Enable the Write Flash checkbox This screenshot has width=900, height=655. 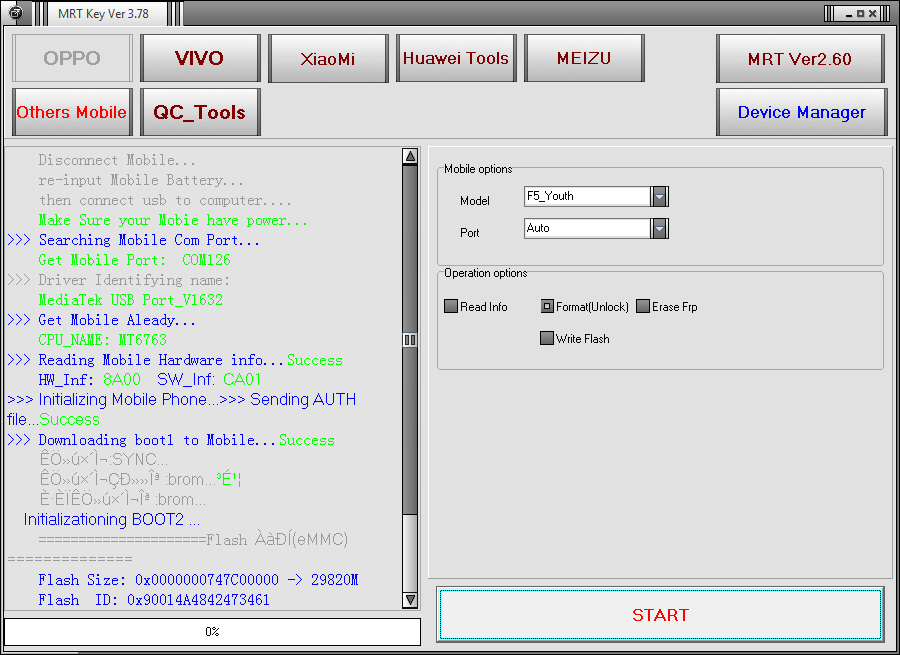point(547,338)
